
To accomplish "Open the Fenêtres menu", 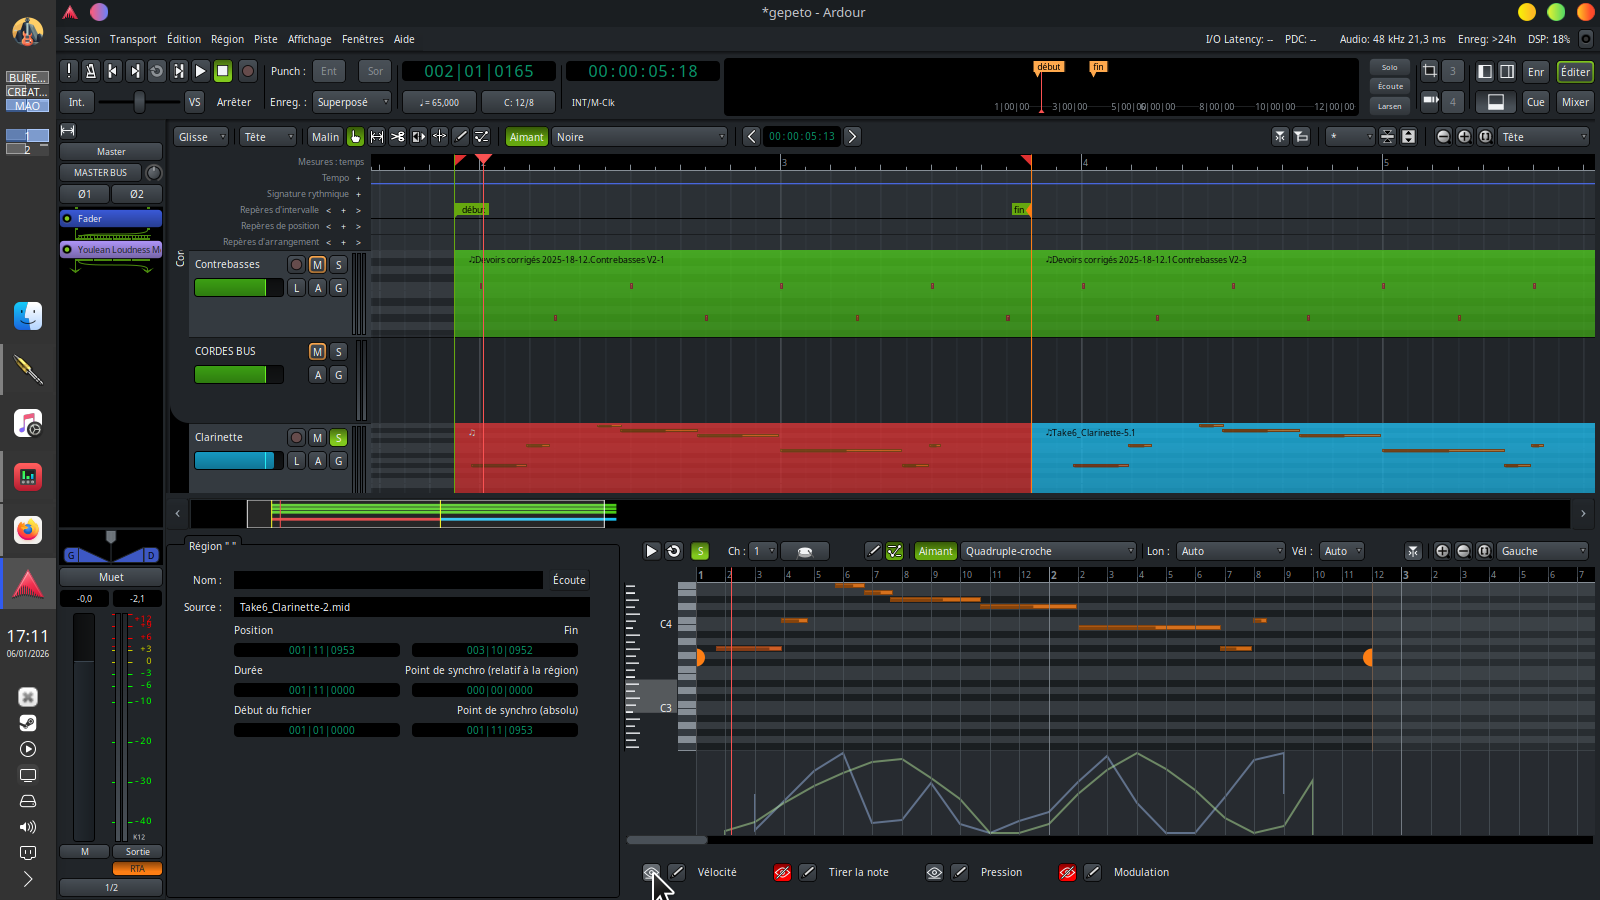I will 362,39.
